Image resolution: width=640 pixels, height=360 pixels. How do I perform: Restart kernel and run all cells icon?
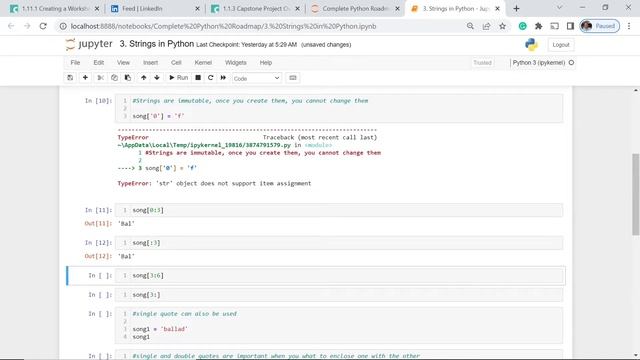pyautogui.click(x=223, y=78)
